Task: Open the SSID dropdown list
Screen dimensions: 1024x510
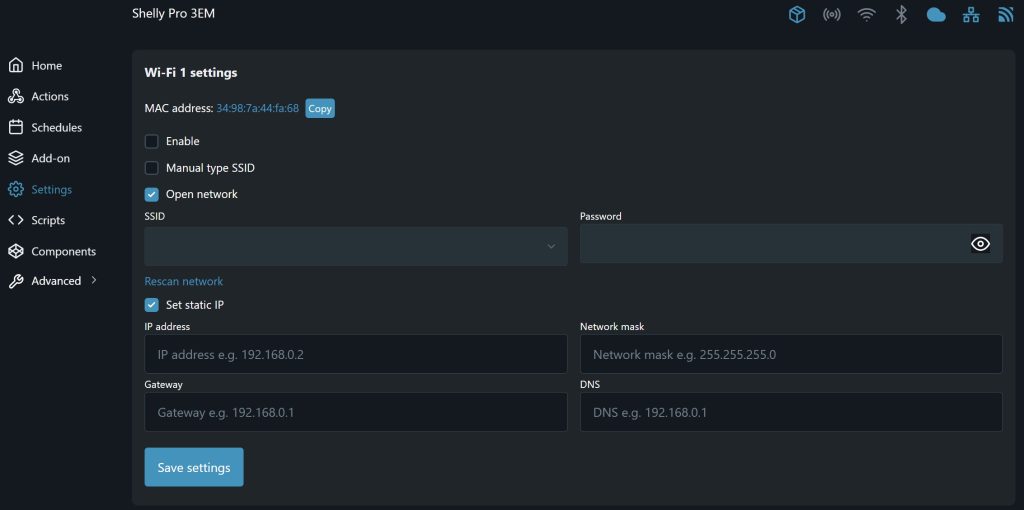Action: tap(355, 246)
